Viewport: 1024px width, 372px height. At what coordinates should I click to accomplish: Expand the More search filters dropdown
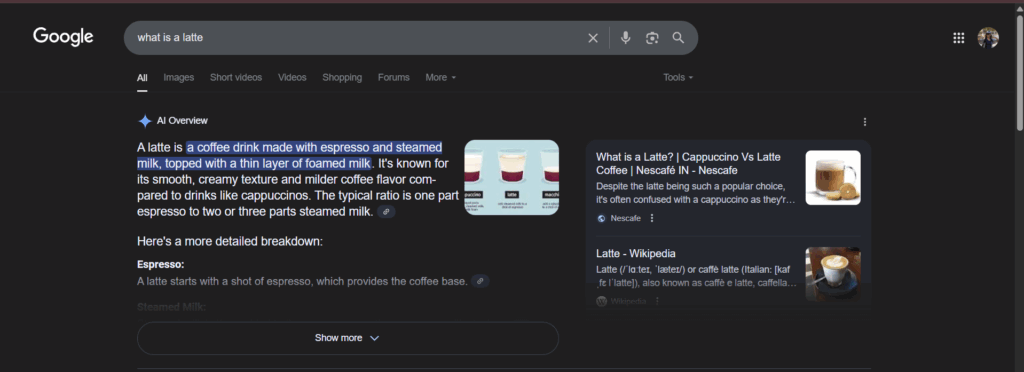[x=441, y=78]
